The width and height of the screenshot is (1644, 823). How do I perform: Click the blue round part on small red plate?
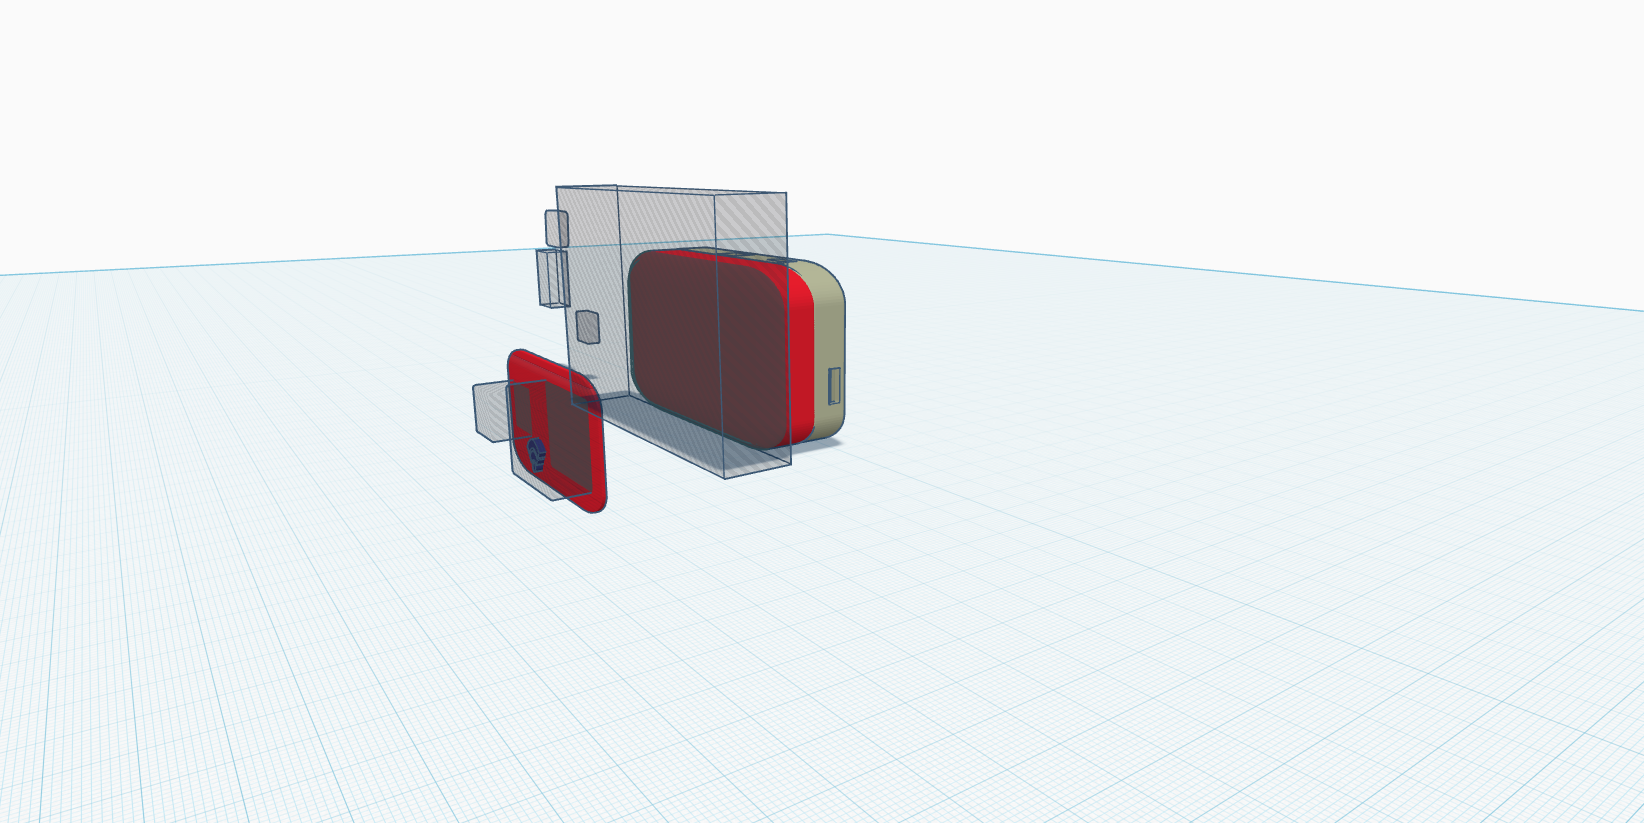click(x=537, y=454)
